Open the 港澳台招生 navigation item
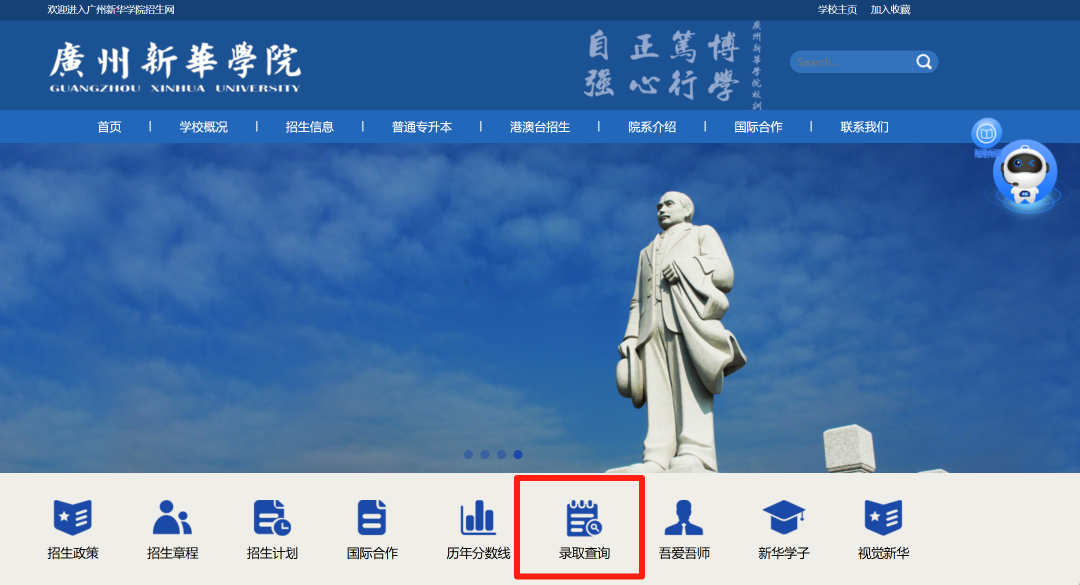This screenshot has width=1080, height=585. coord(538,126)
